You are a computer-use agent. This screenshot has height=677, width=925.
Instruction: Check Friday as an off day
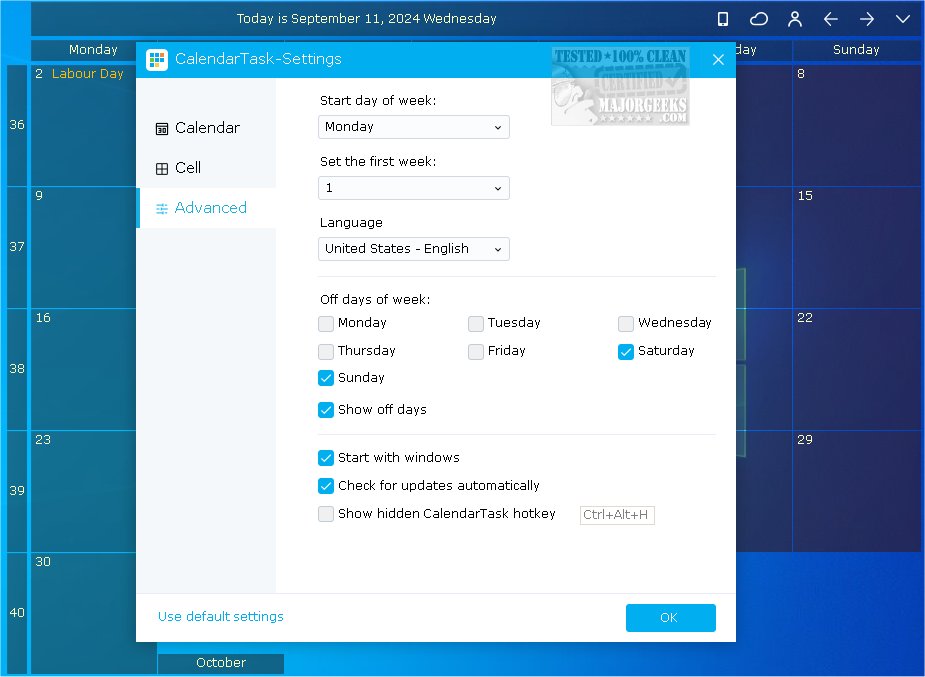coord(475,351)
